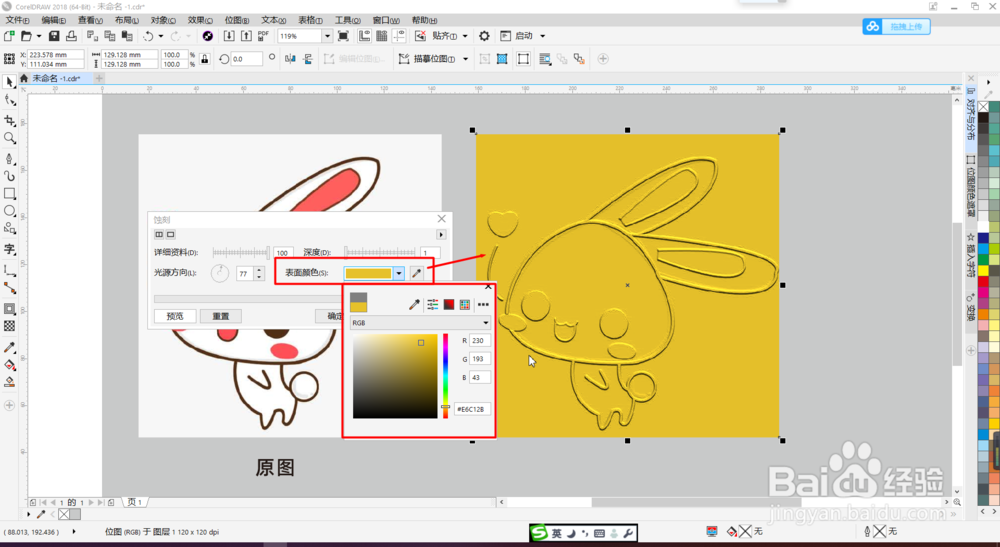Image resolution: width=1000 pixels, height=547 pixels.
Task: Open the surface color dropdown arrow
Action: (399, 274)
